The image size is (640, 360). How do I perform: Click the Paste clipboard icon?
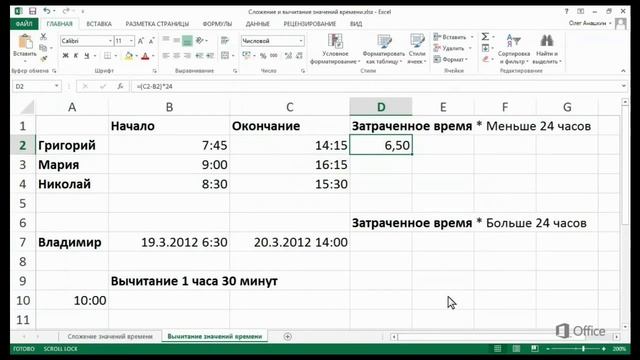pos(25,42)
